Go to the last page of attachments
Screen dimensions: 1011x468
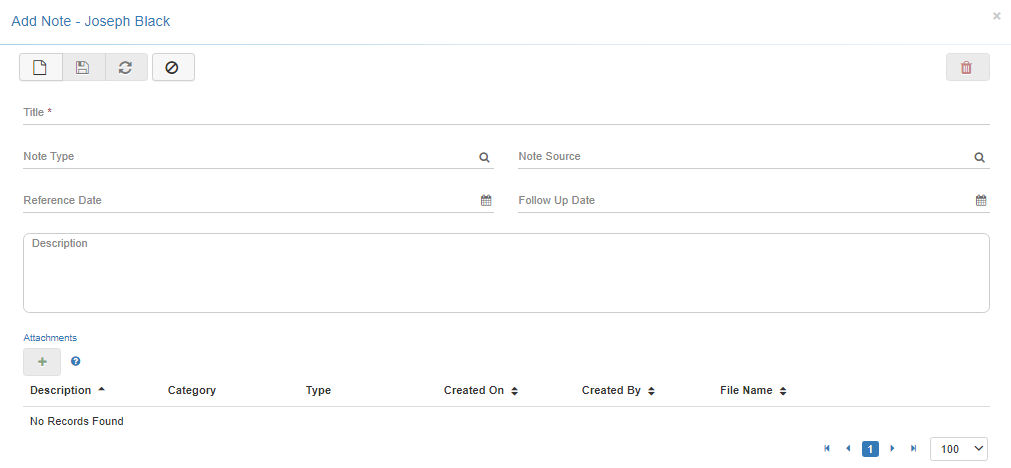click(x=913, y=449)
